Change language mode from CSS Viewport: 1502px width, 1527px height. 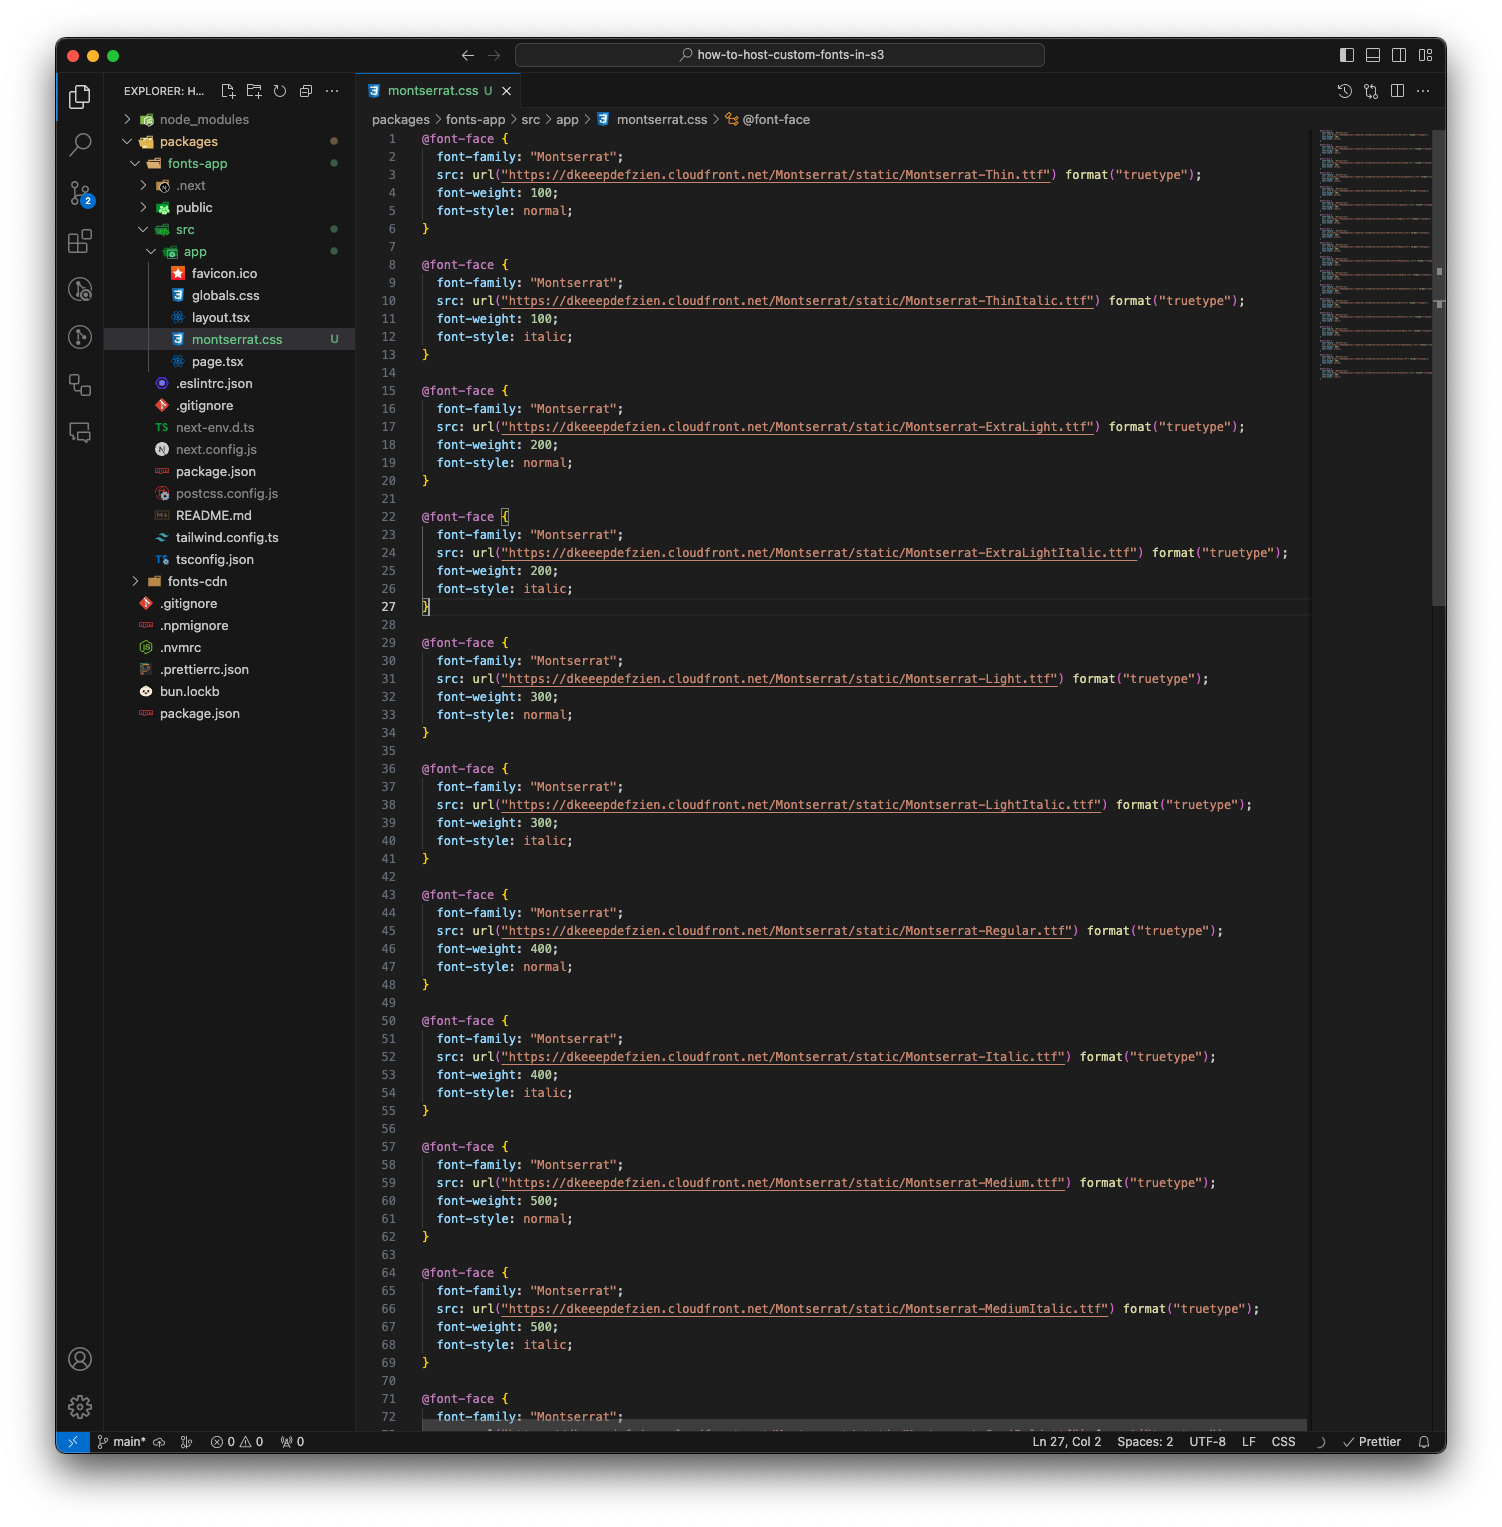[1283, 1442]
